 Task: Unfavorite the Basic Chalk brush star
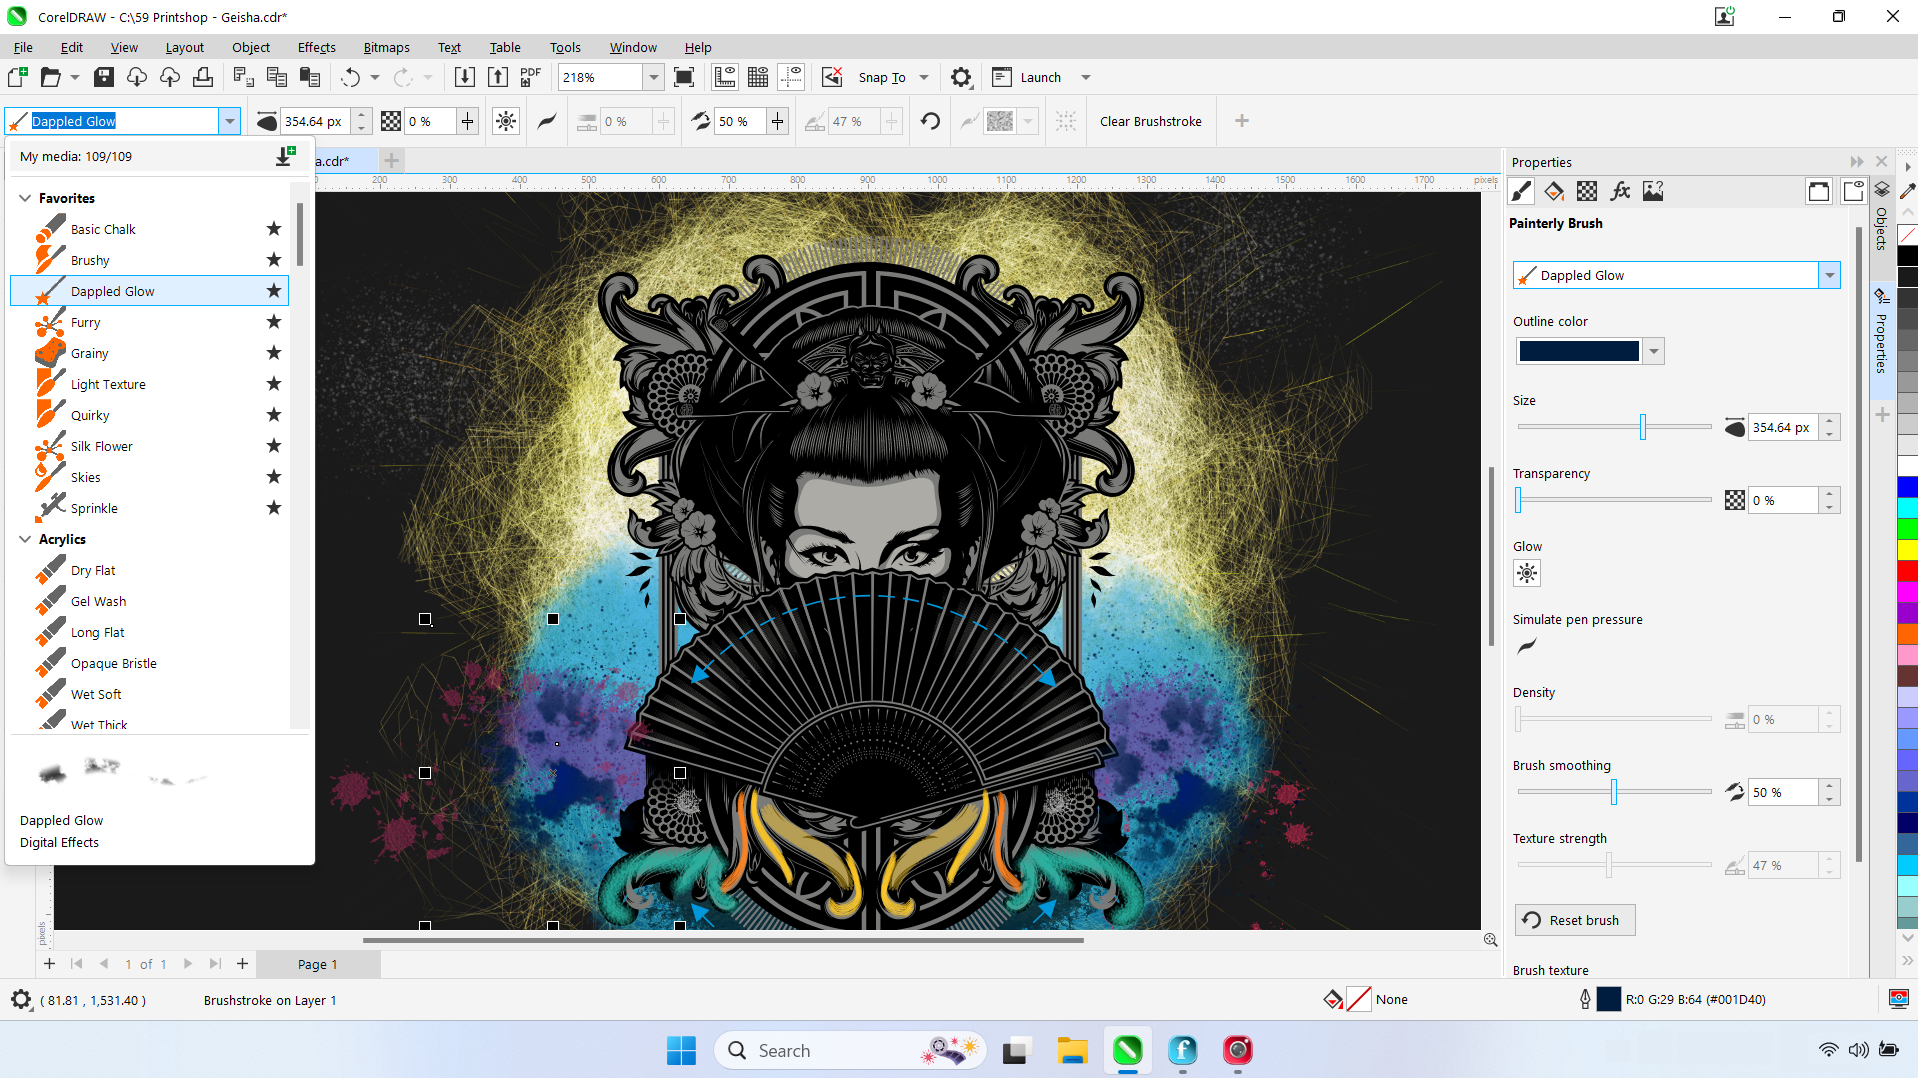(x=274, y=229)
